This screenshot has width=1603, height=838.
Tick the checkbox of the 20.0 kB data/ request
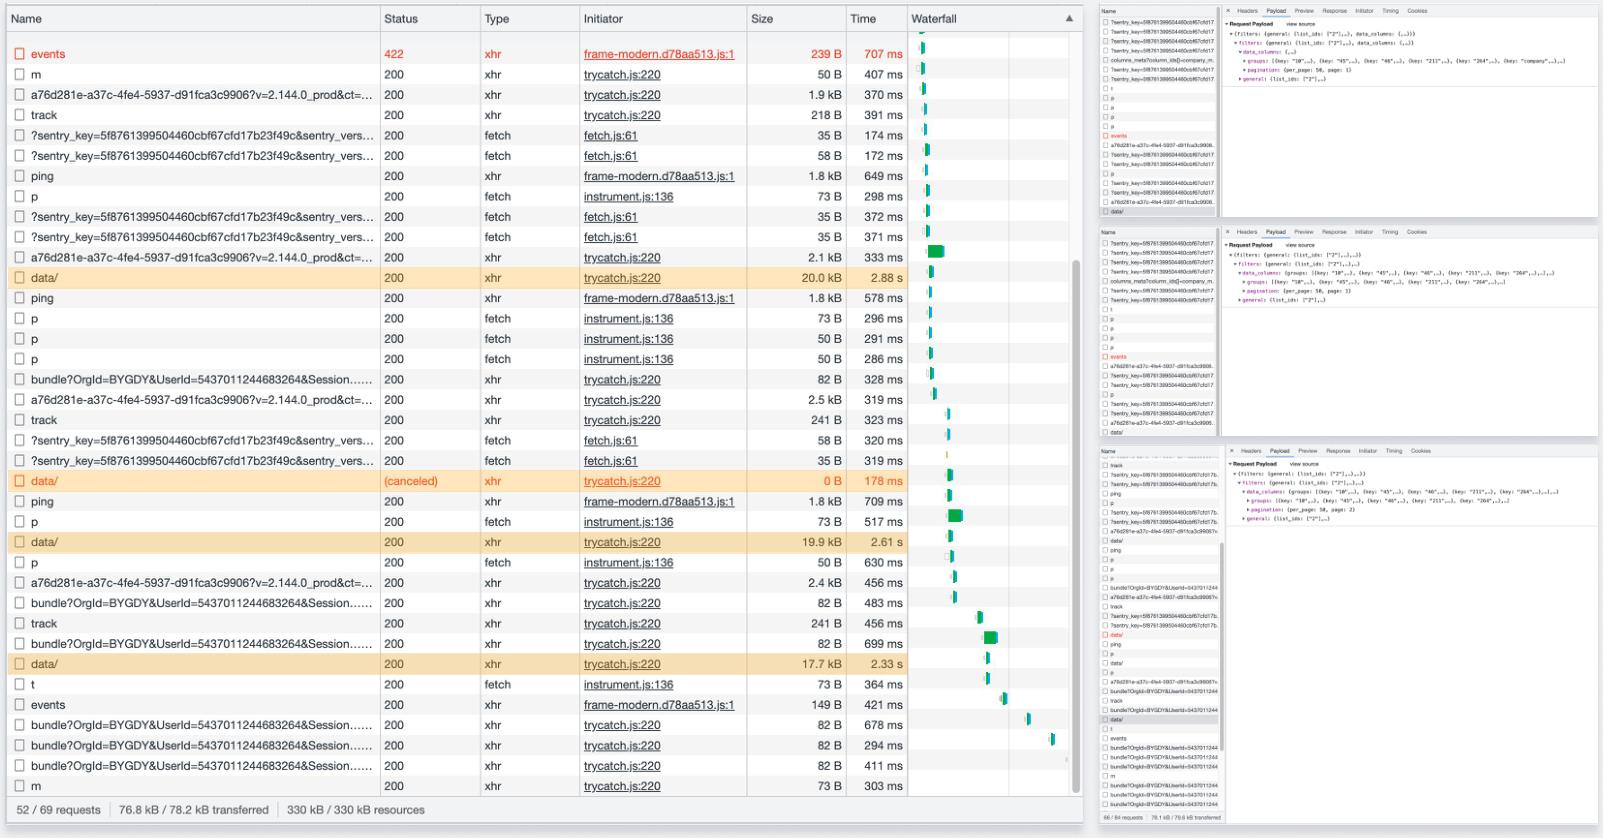point(19,278)
